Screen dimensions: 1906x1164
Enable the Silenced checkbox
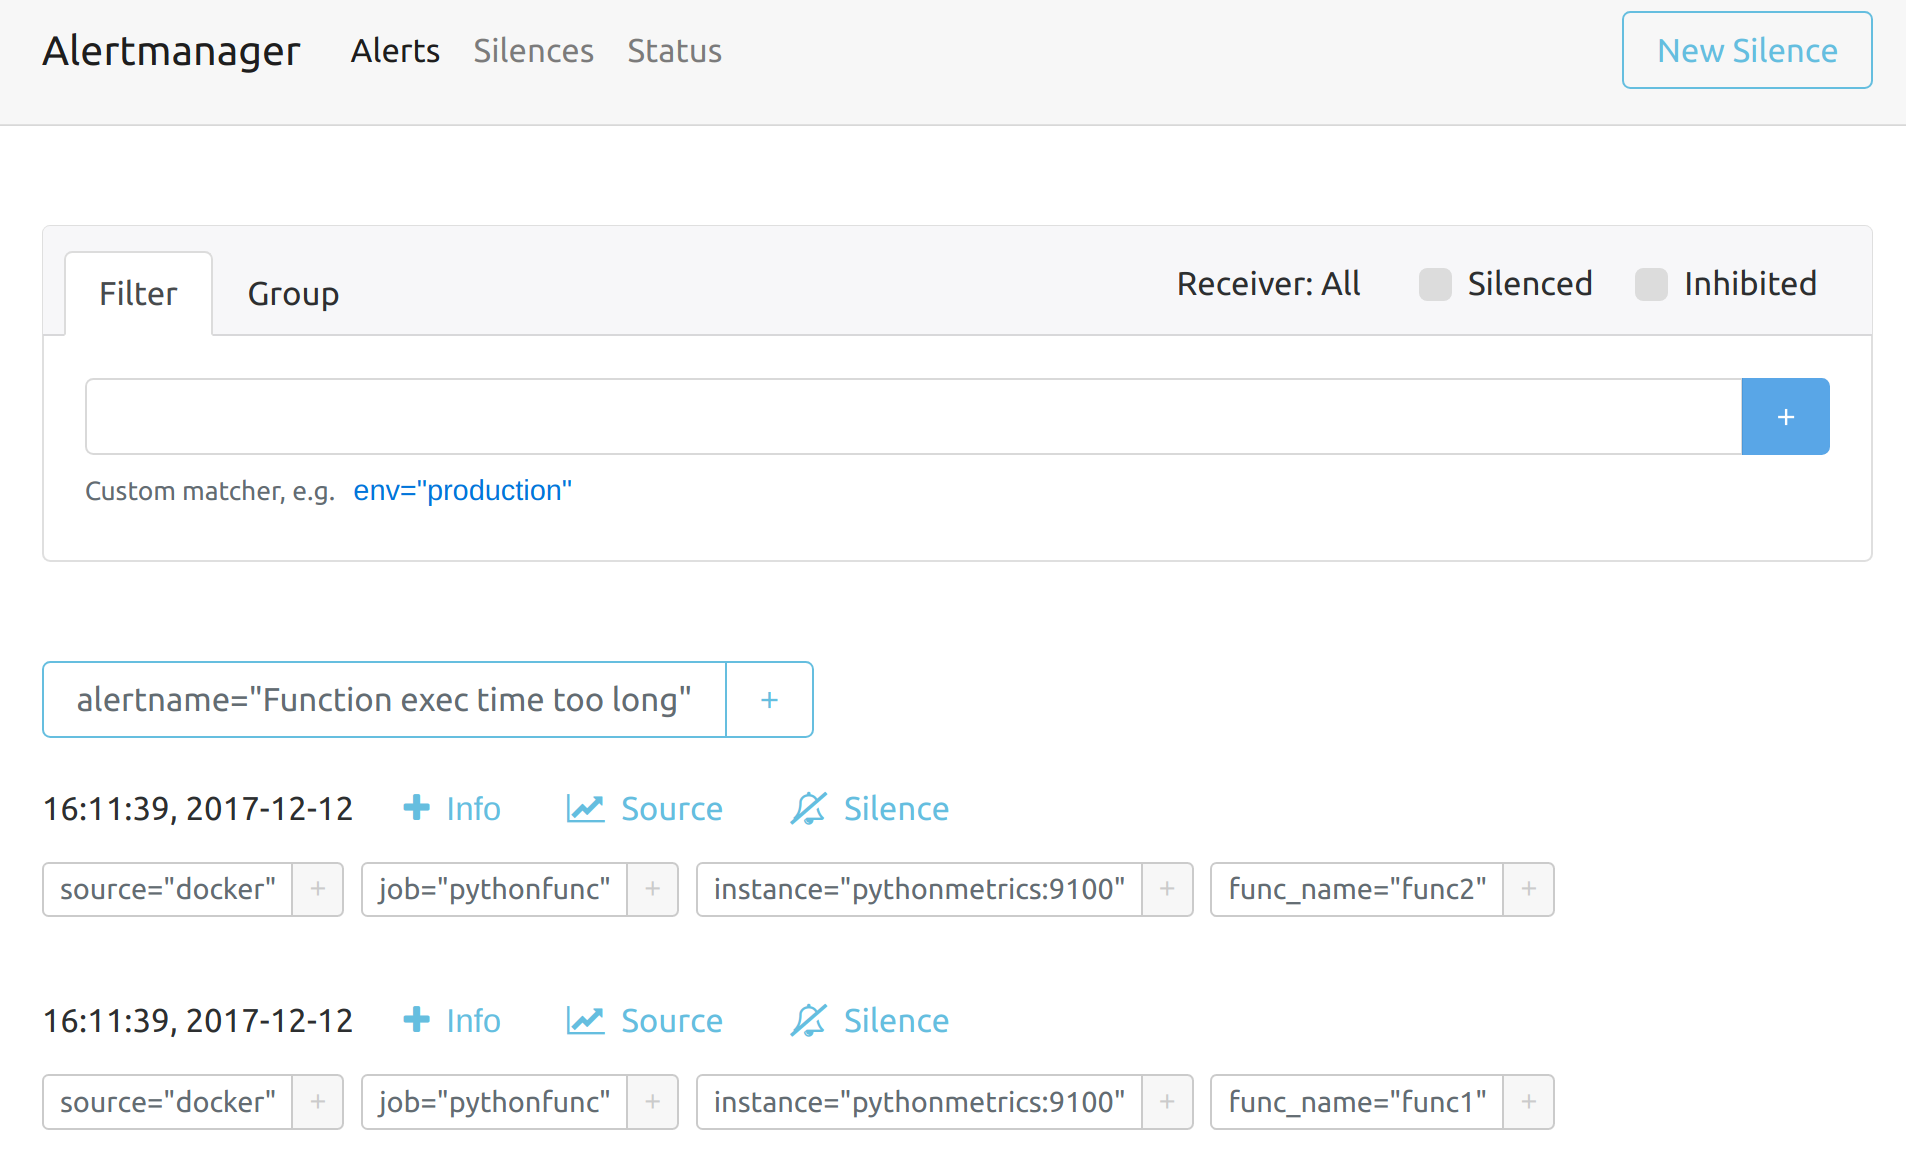coord(1435,284)
